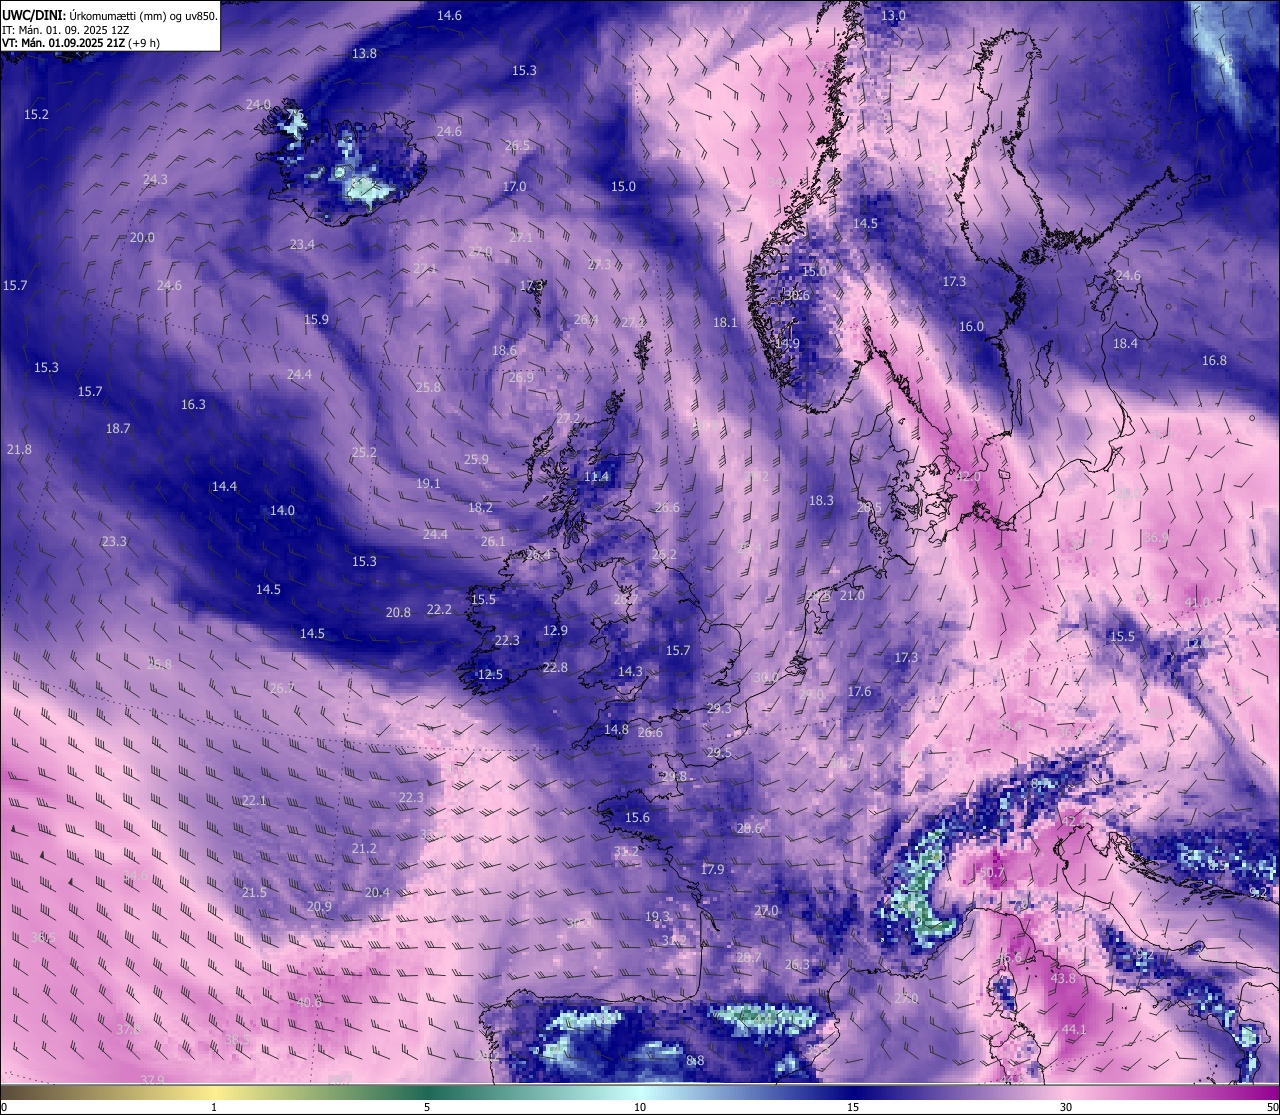
Task: Click the map value 17.0
Action: pyautogui.click(x=514, y=186)
